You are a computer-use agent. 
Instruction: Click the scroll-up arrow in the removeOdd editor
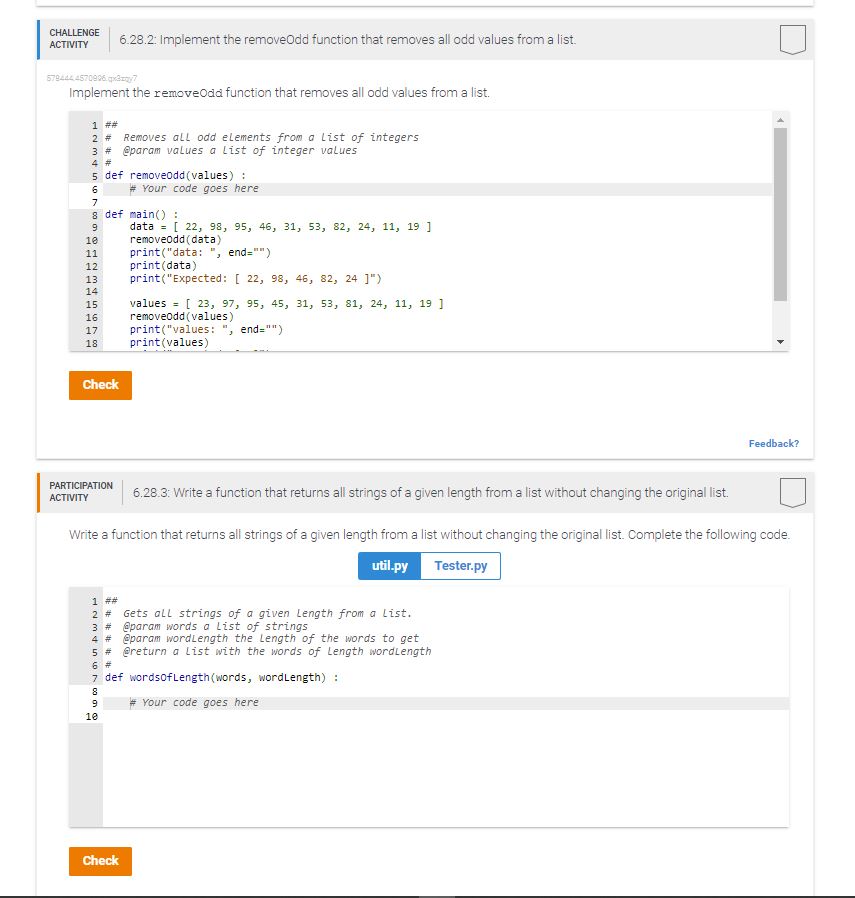[780, 121]
